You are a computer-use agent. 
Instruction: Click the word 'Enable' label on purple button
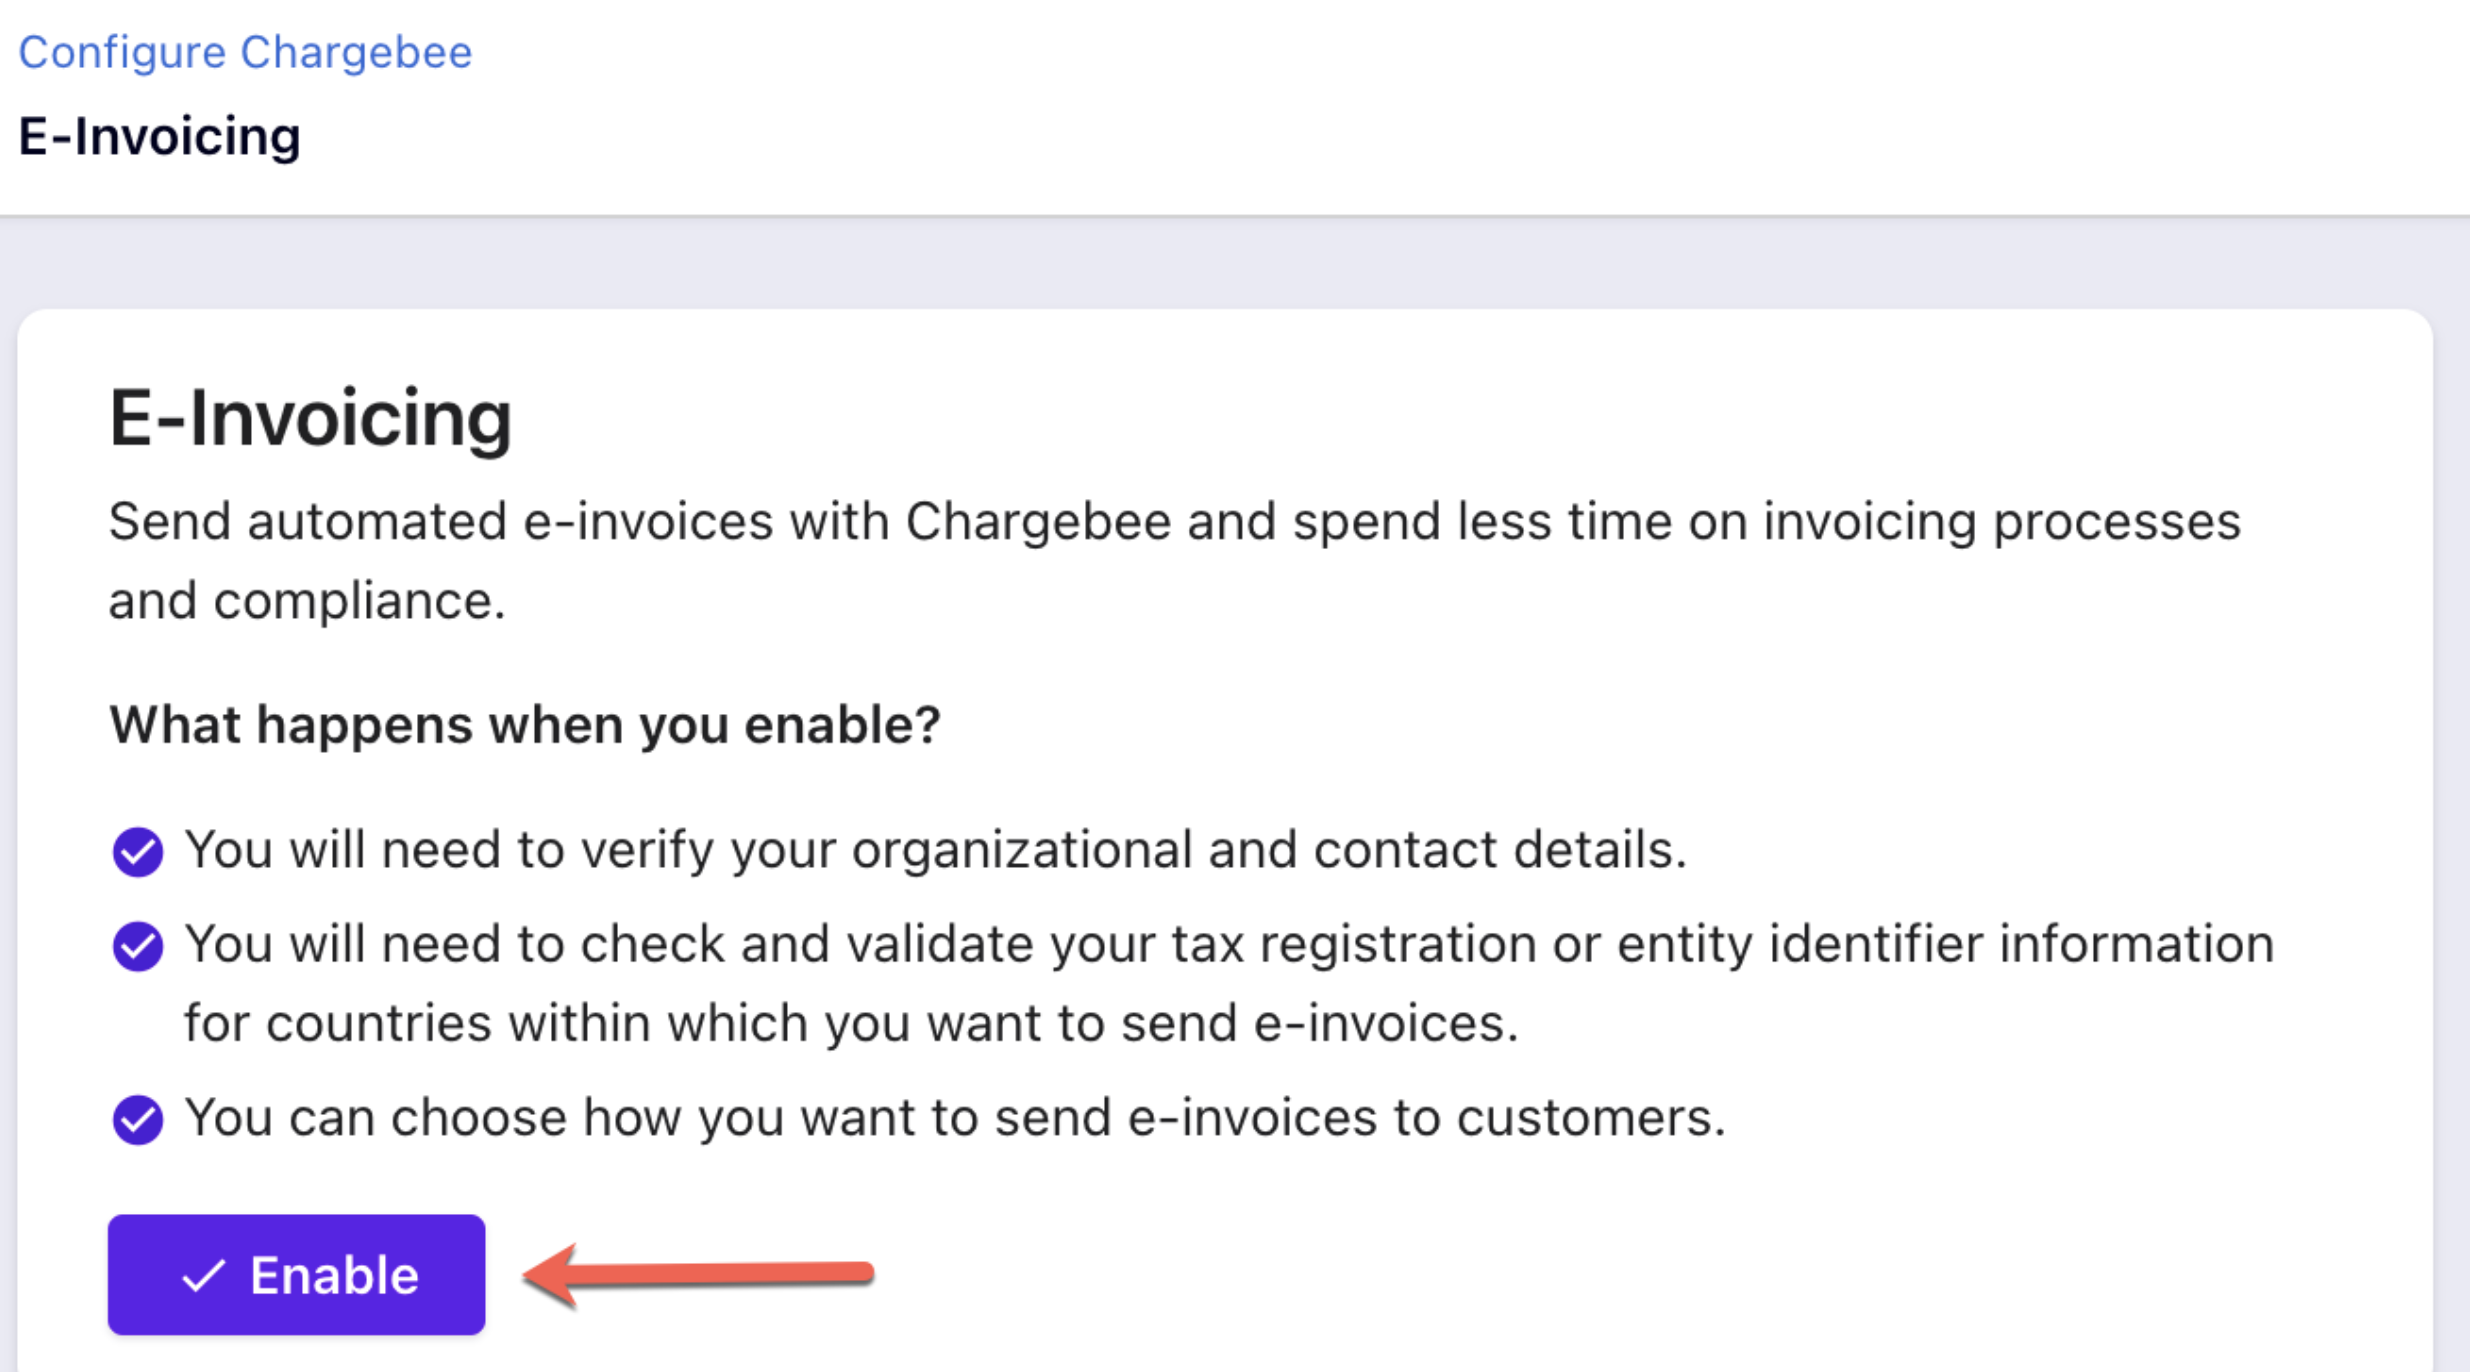[334, 1275]
